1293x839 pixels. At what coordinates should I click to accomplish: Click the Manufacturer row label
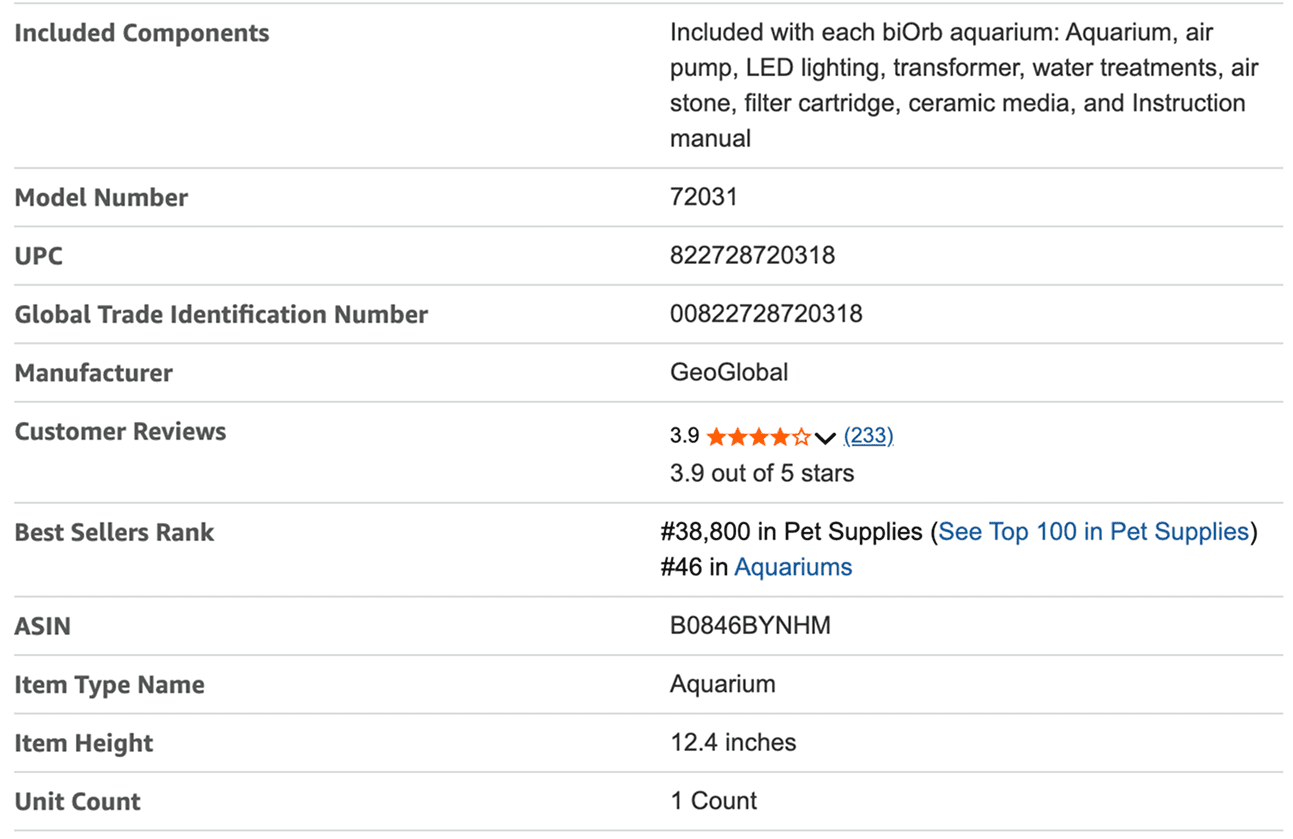(93, 373)
